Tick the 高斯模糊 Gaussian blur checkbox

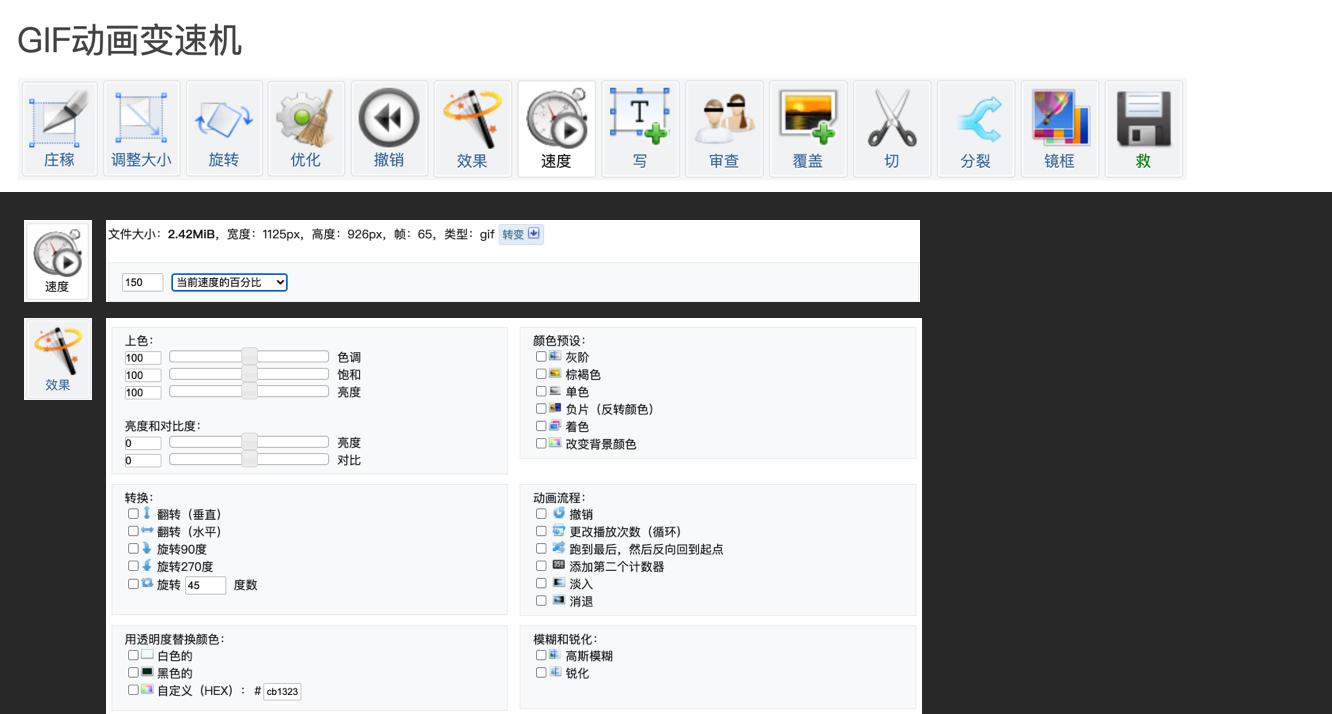541,655
